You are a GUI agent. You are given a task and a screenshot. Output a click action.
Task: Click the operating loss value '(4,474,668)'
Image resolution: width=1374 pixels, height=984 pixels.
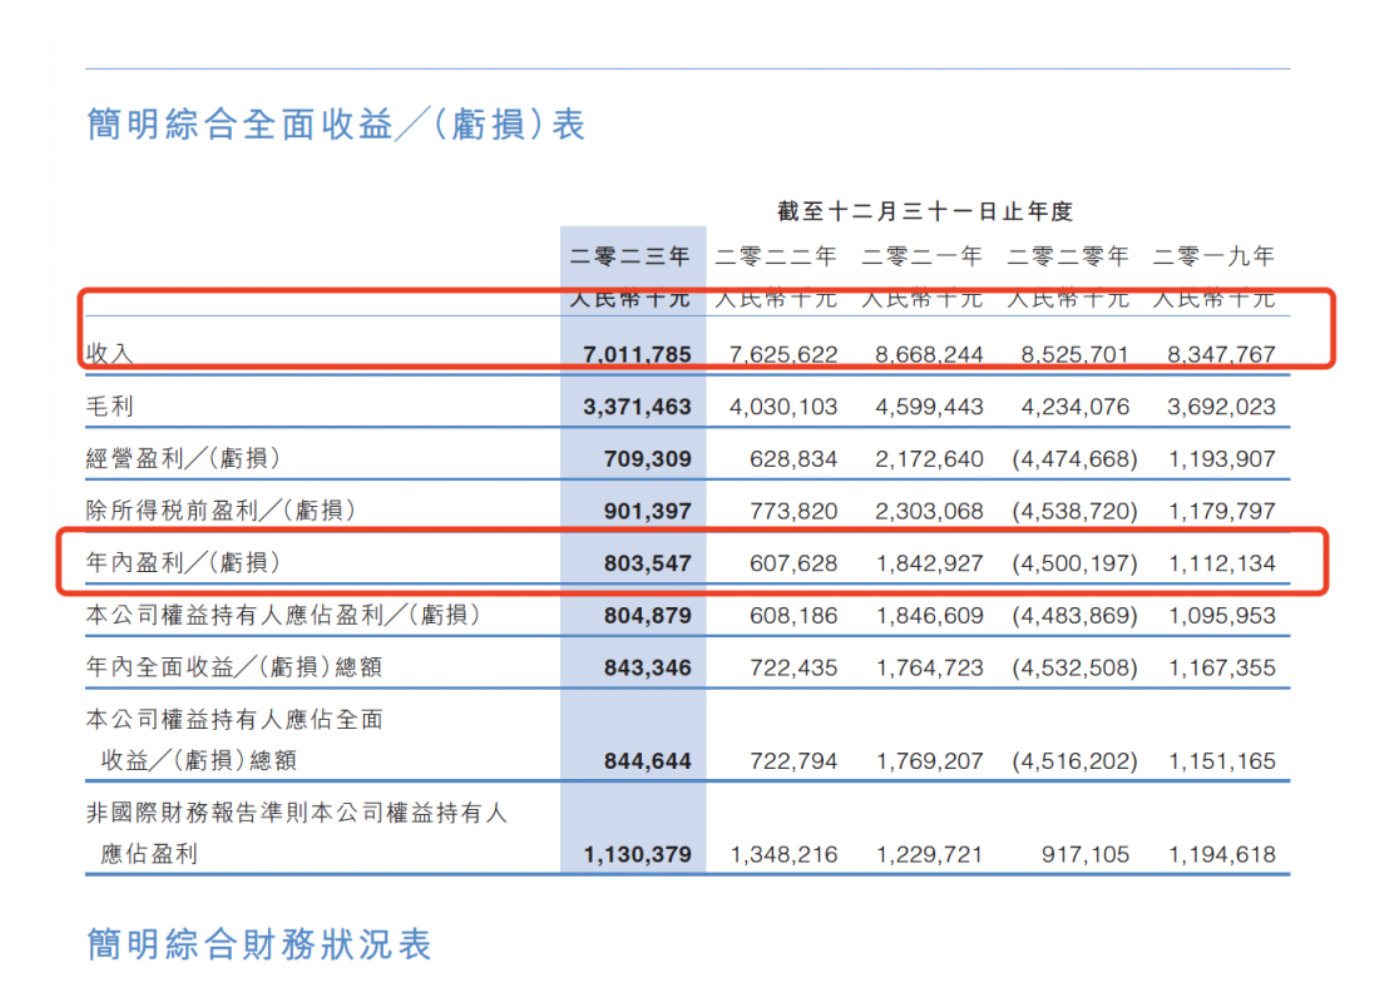pos(1075,459)
